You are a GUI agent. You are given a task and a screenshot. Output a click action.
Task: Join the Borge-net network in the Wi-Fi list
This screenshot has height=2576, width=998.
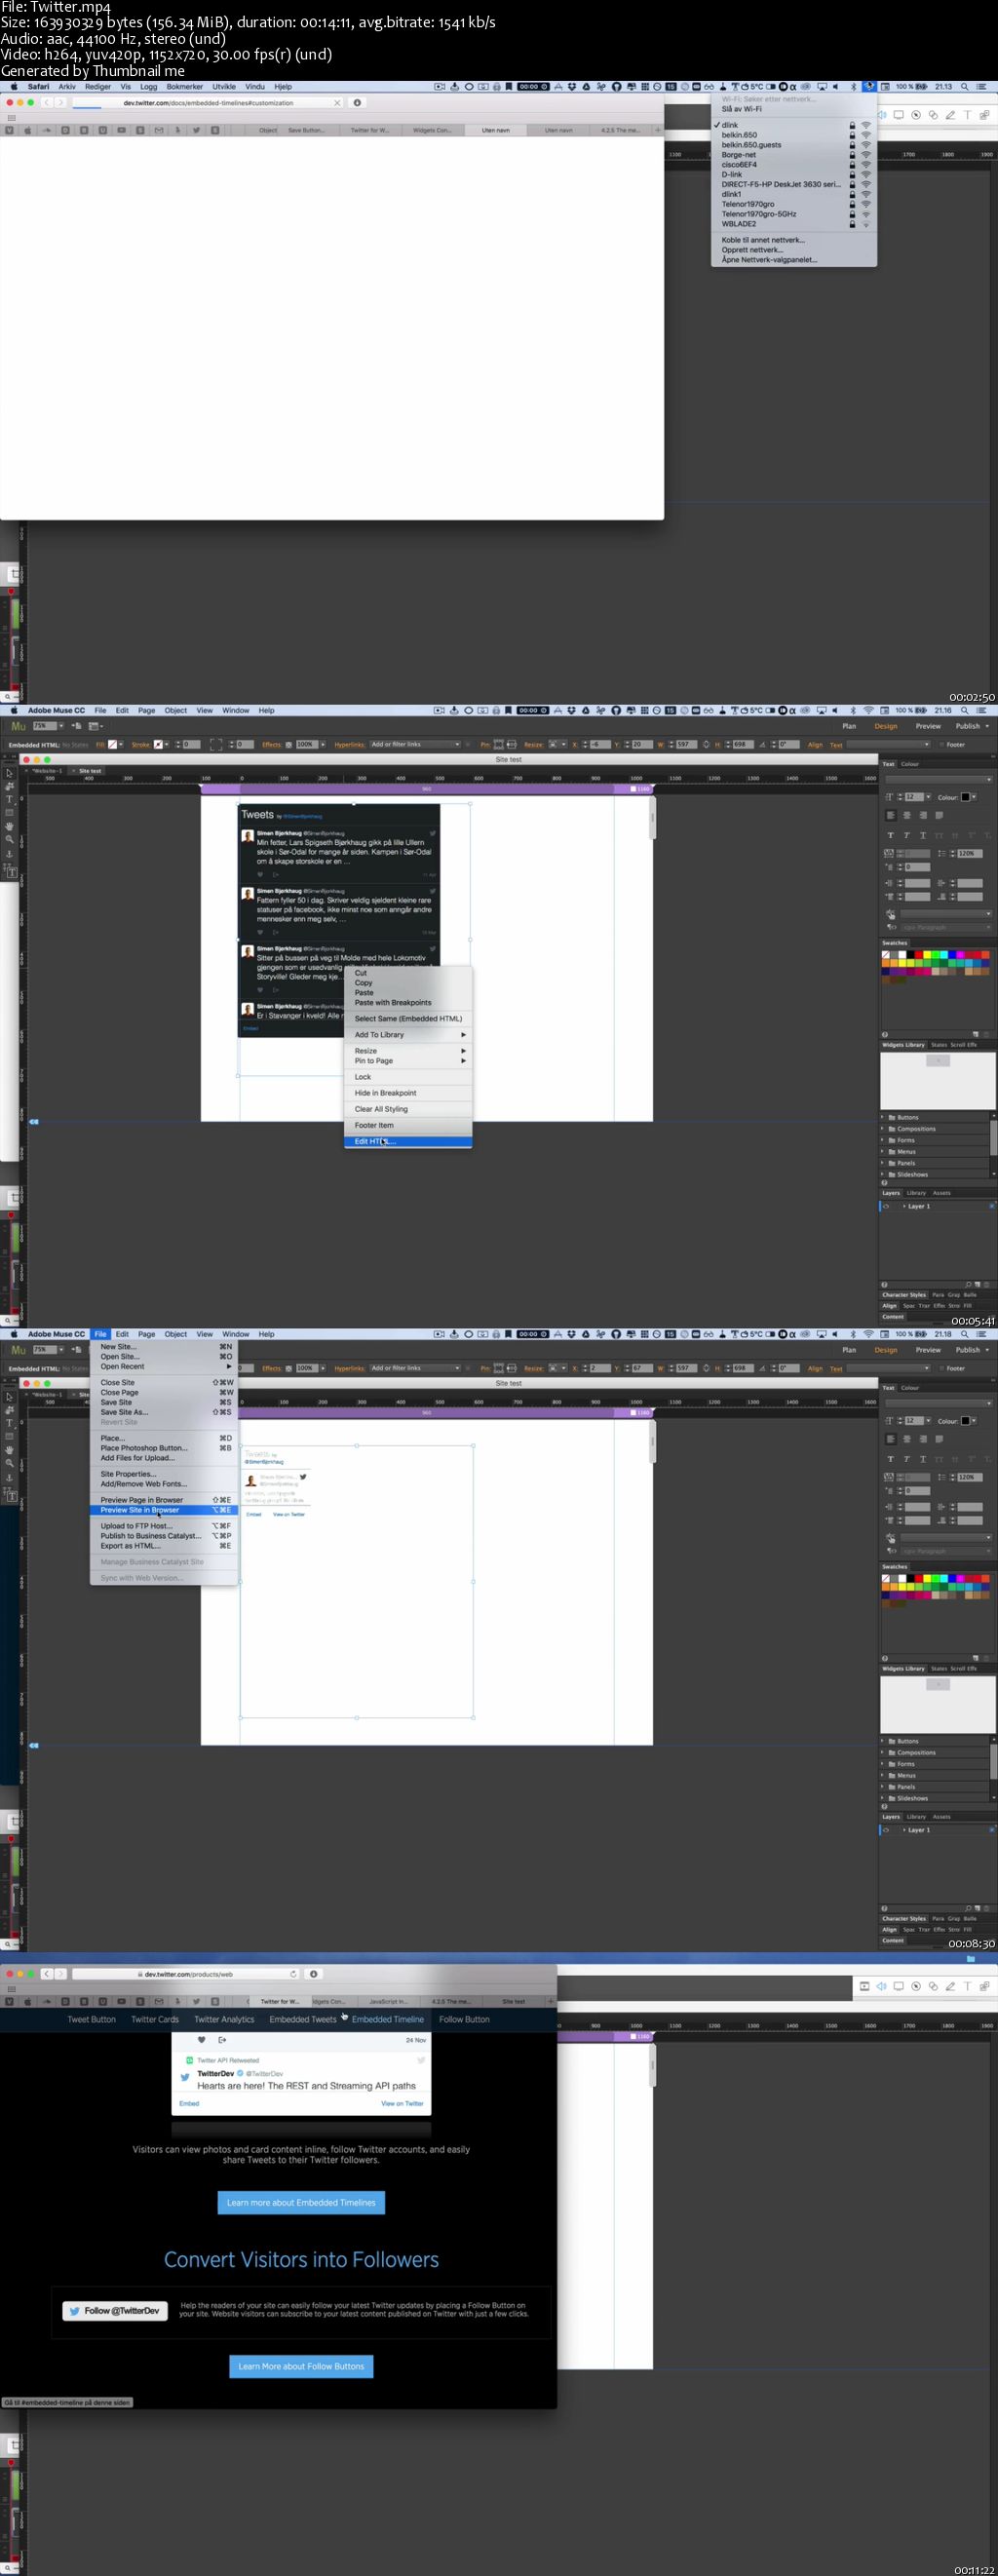tap(794, 155)
